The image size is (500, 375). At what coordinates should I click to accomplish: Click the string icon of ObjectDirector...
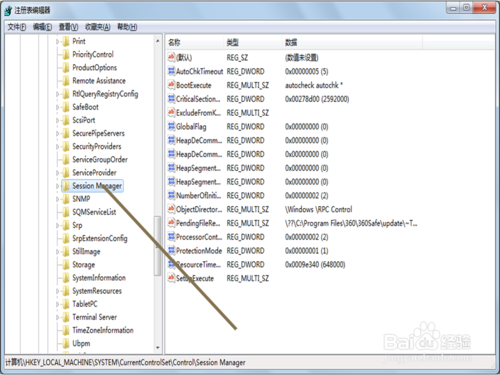[171, 209]
